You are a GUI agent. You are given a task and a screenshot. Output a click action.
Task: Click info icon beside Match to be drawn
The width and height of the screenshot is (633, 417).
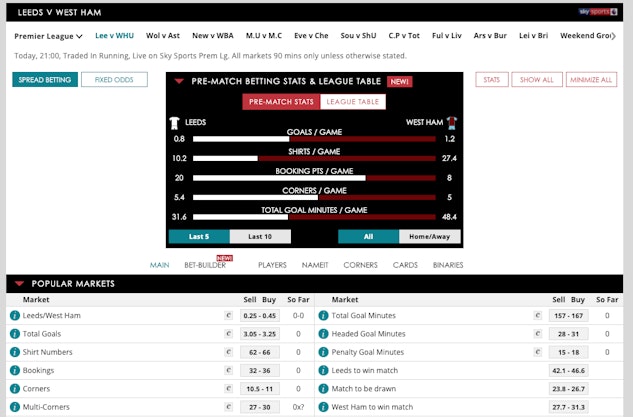click(x=323, y=388)
